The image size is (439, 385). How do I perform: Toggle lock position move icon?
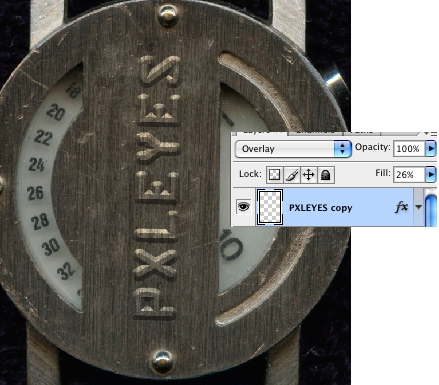click(x=309, y=175)
